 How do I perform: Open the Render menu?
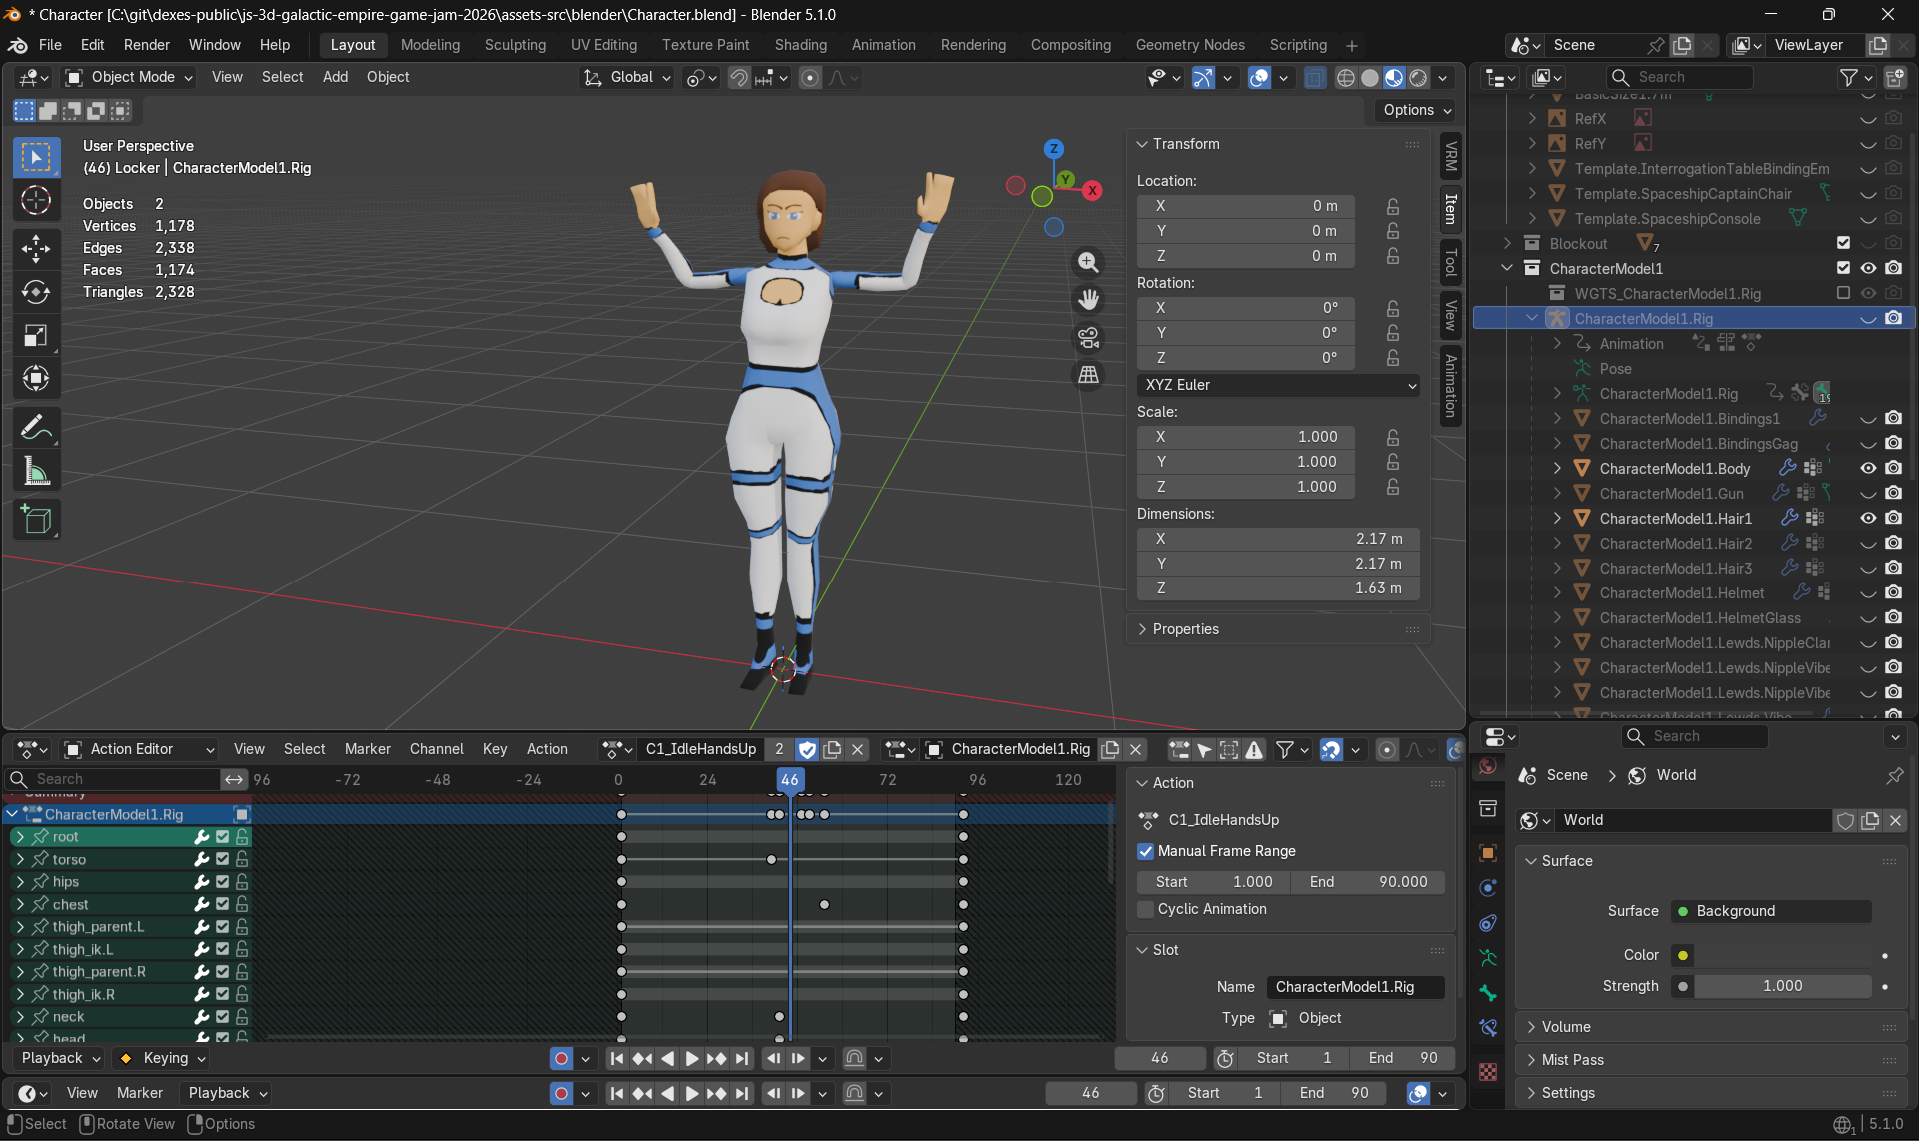pyautogui.click(x=146, y=45)
